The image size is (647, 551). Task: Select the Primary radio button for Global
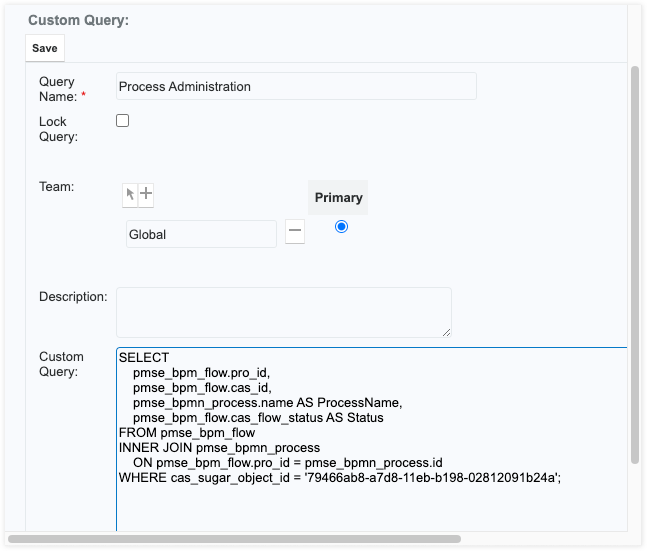click(x=342, y=227)
